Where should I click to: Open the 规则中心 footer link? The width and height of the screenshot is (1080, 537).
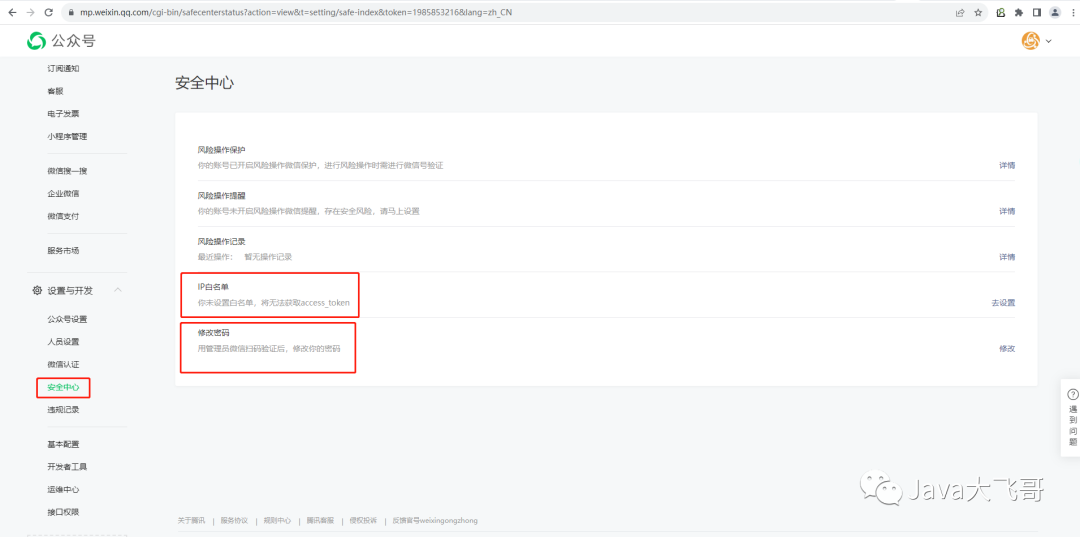pos(277,520)
